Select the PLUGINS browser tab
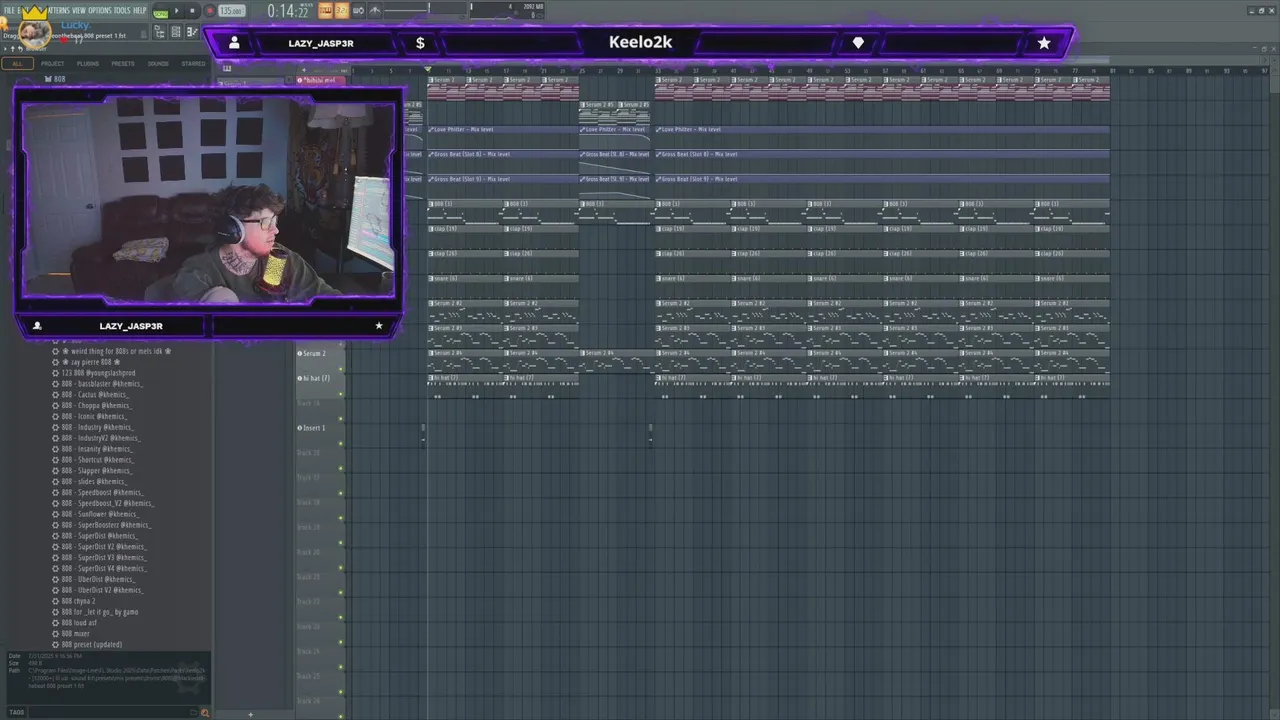 [x=88, y=63]
